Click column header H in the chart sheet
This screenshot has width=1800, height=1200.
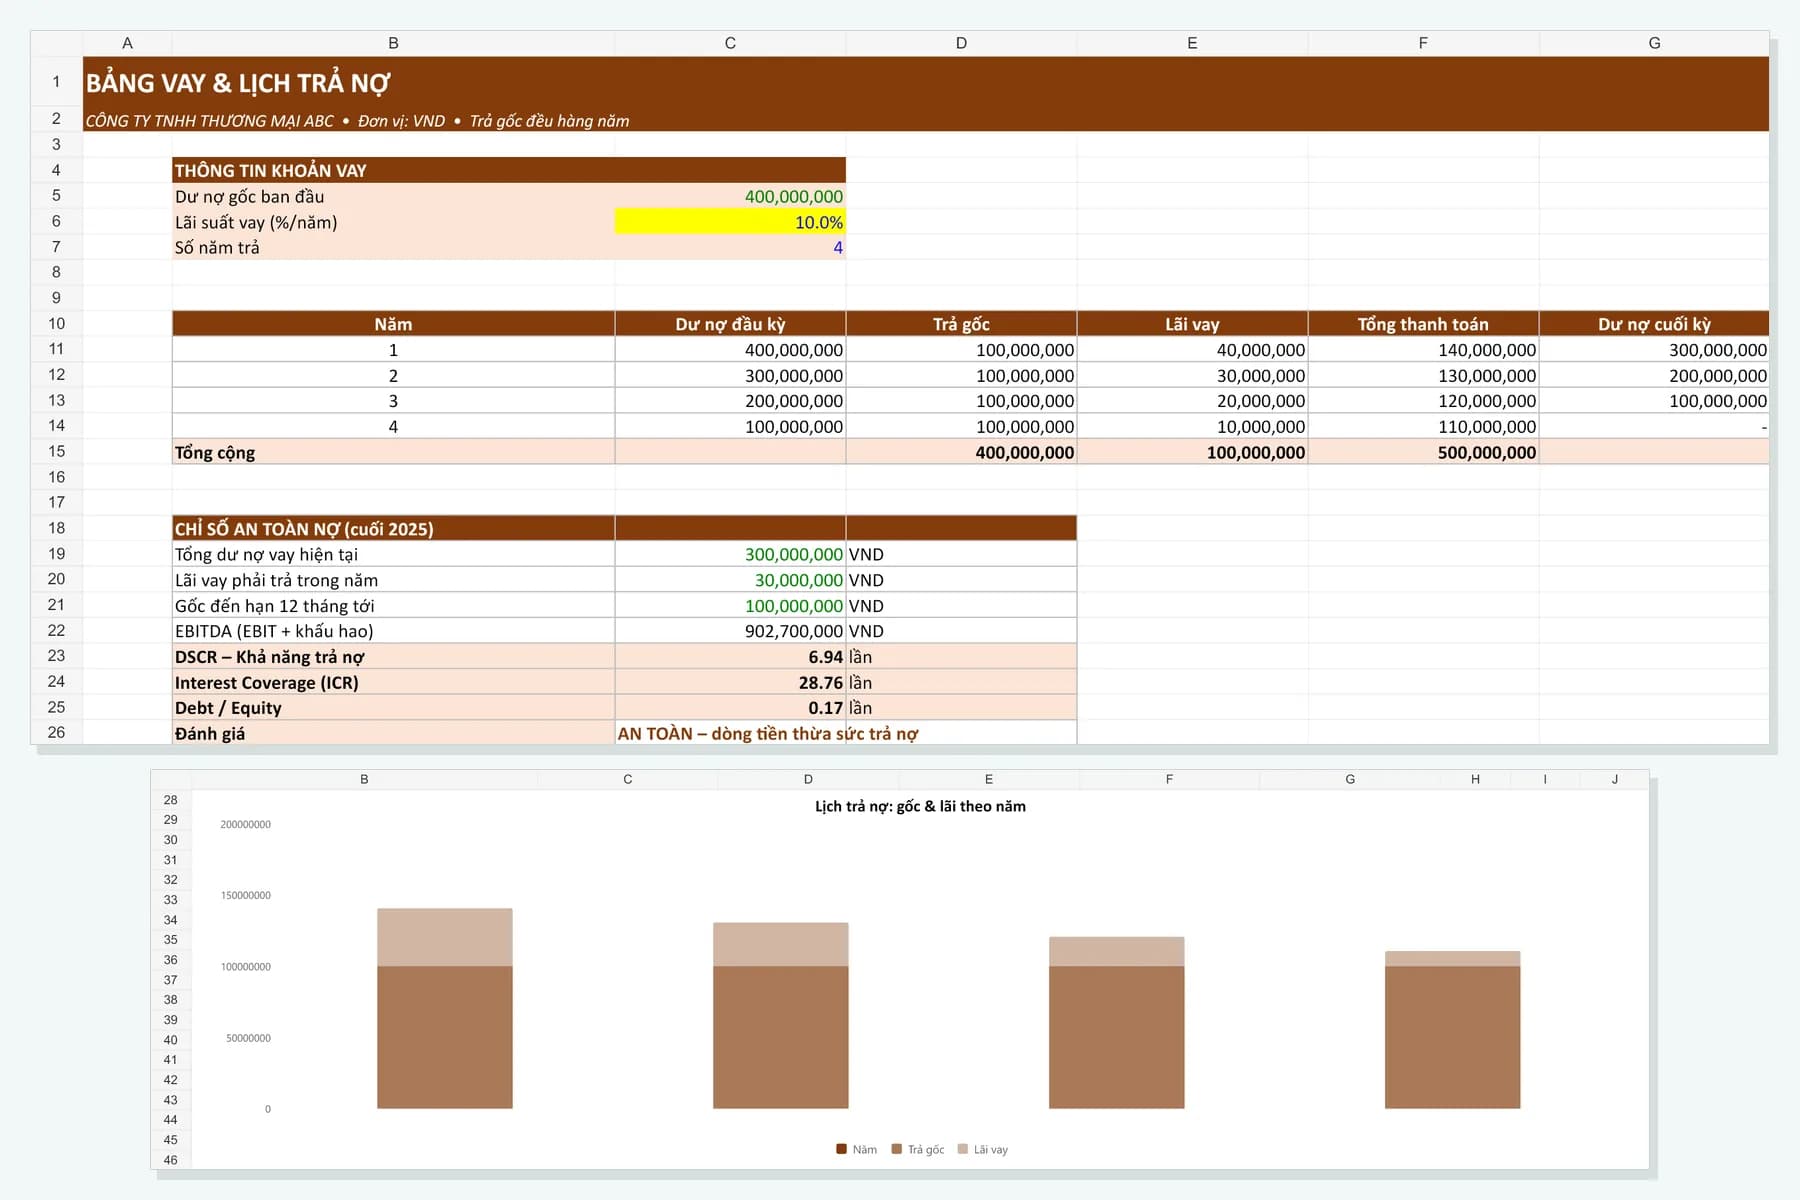[x=1475, y=779]
